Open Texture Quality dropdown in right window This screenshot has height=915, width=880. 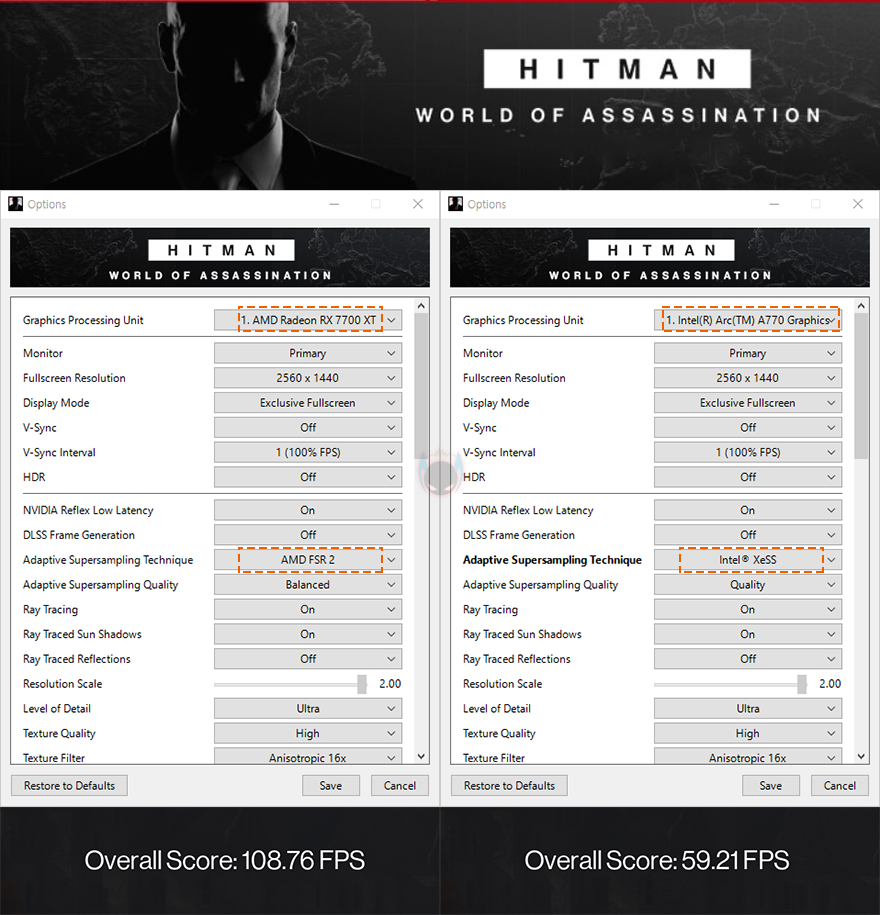point(748,734)
